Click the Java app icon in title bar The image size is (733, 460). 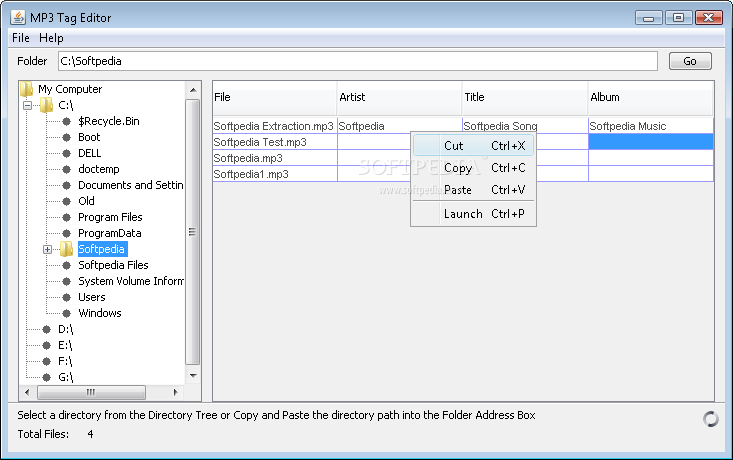(x=18, y=17)
